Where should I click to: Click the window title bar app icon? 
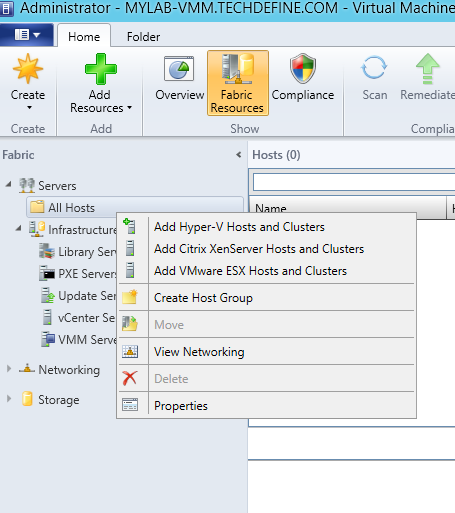click(x=6, y=8)
